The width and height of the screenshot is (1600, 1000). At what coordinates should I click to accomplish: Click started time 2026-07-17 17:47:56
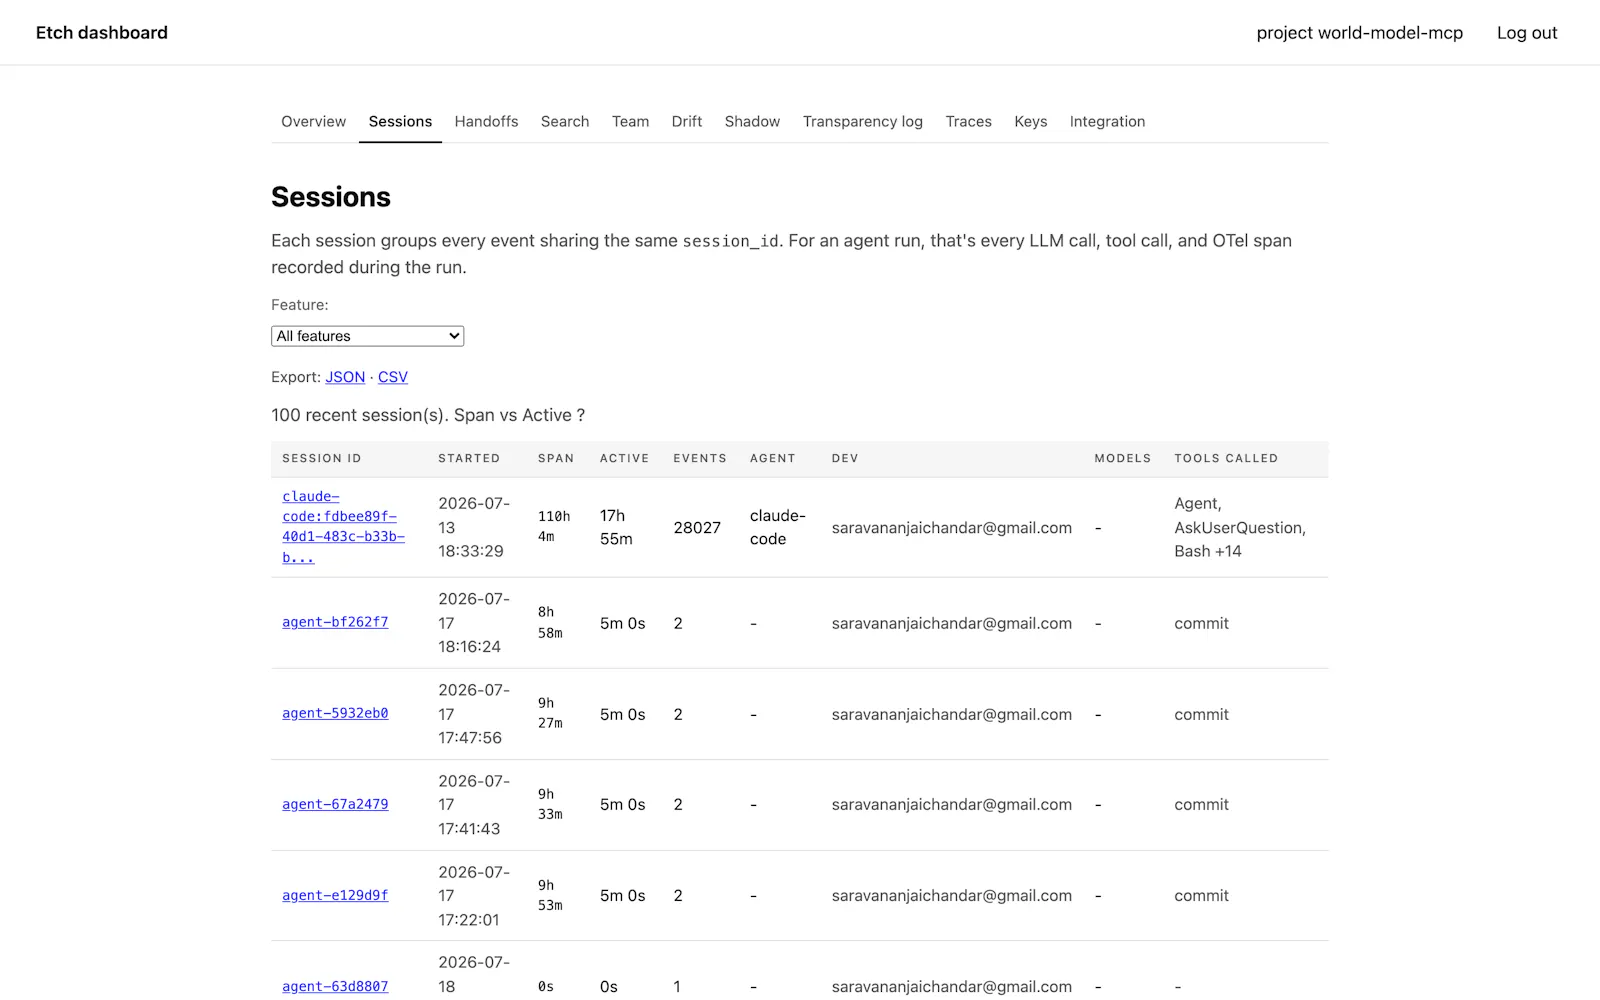point(474,713)
